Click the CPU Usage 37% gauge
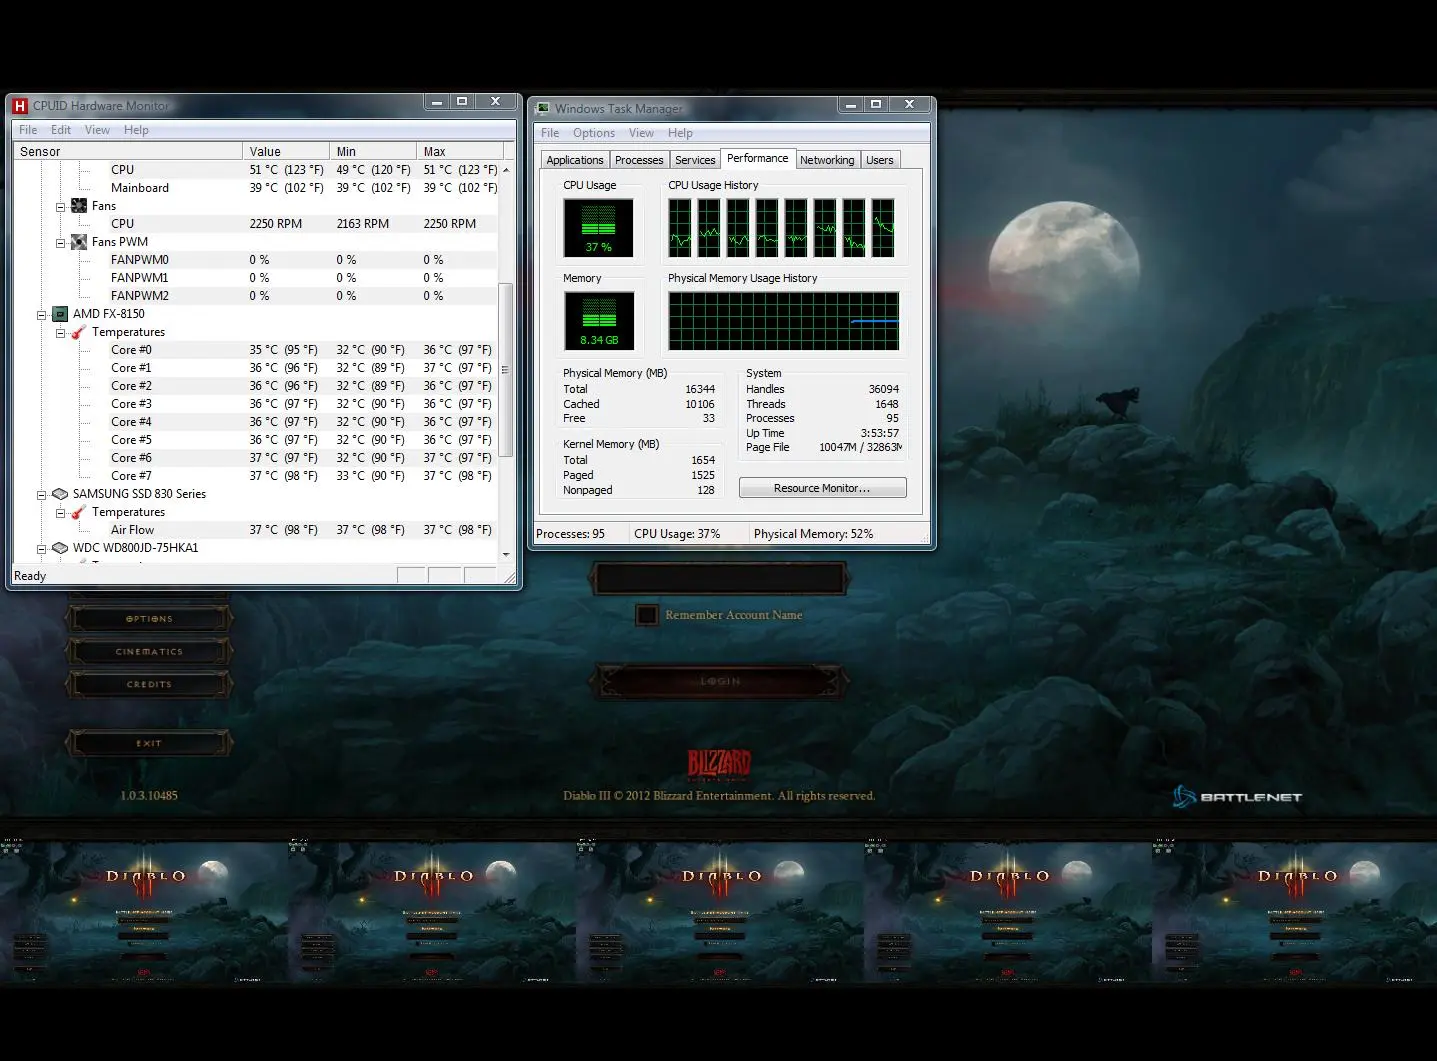The image size is (1437, 1061). (598, 228)
